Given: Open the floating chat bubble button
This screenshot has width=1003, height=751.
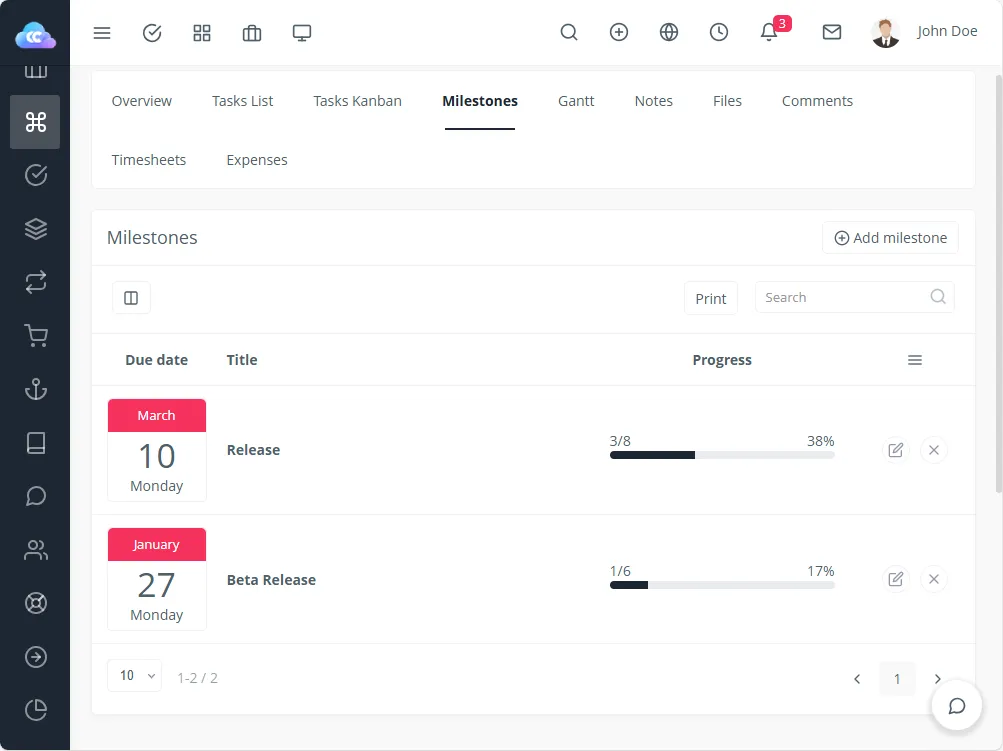Looking at the screenshot, I should (956, 706).
